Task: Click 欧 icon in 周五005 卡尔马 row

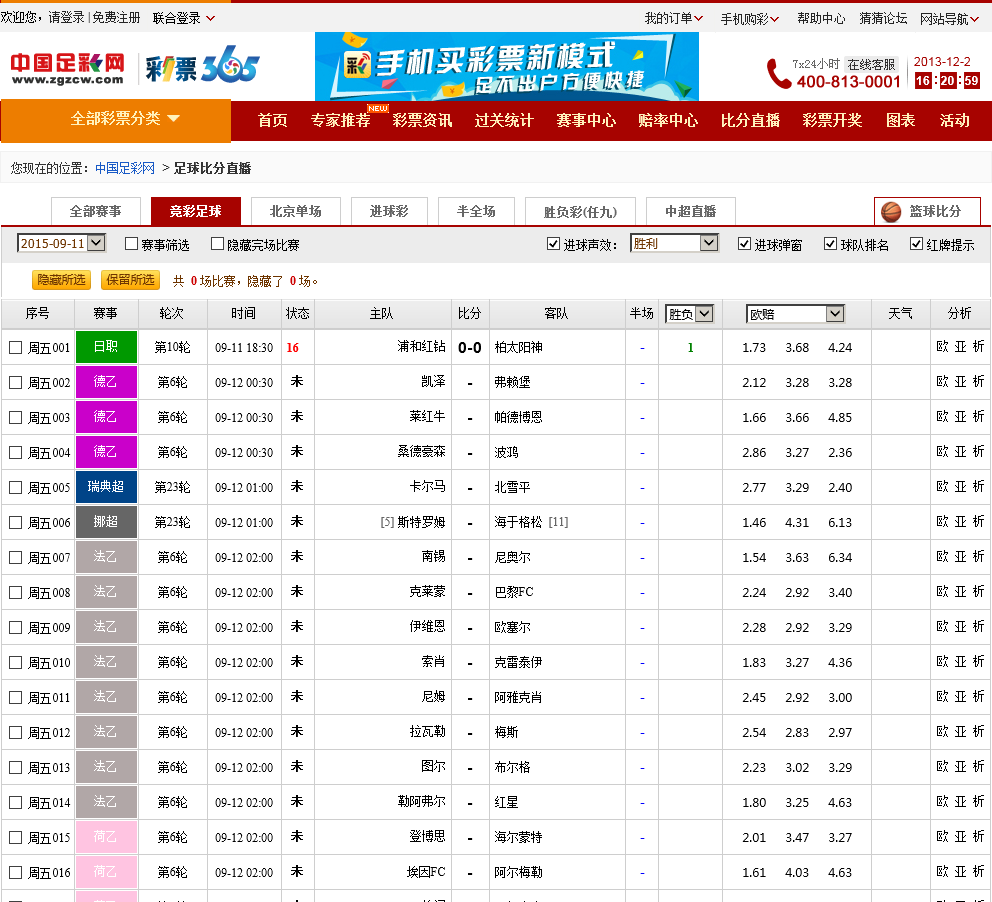Action: coord(942,486)
